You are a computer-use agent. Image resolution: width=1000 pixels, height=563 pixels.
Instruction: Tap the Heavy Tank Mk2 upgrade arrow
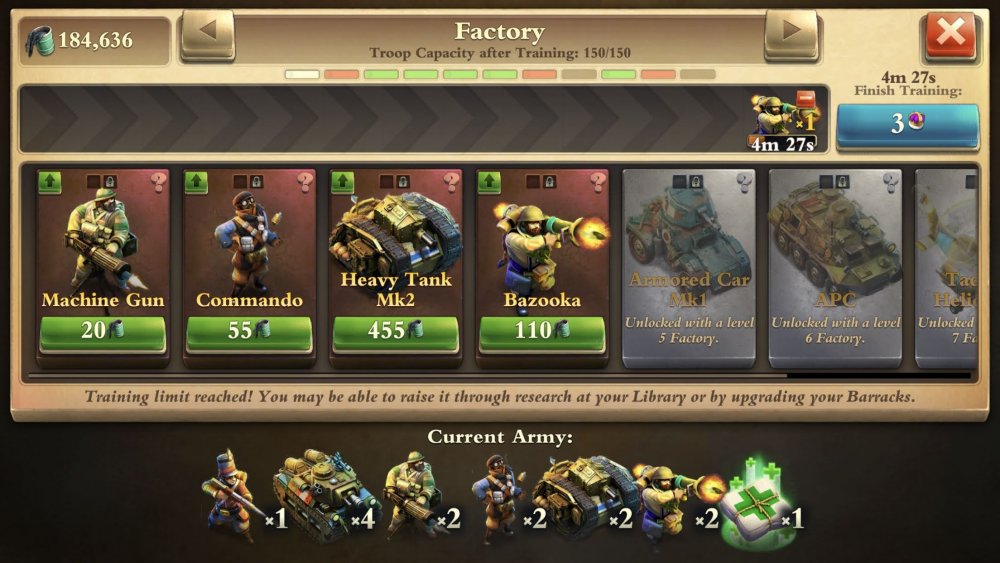(342, 182)
